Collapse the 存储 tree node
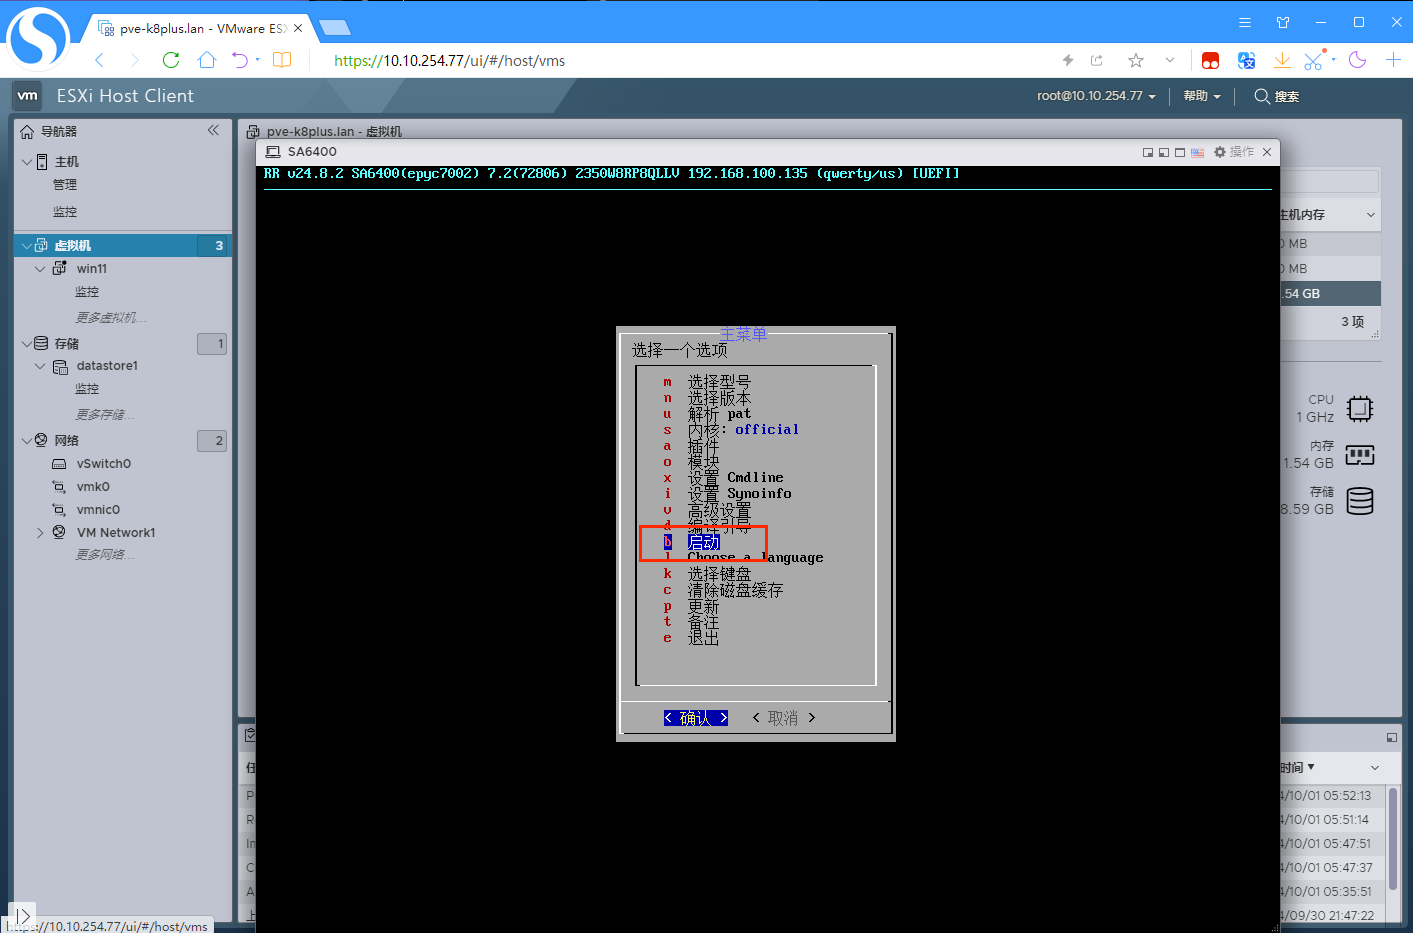 26,343
